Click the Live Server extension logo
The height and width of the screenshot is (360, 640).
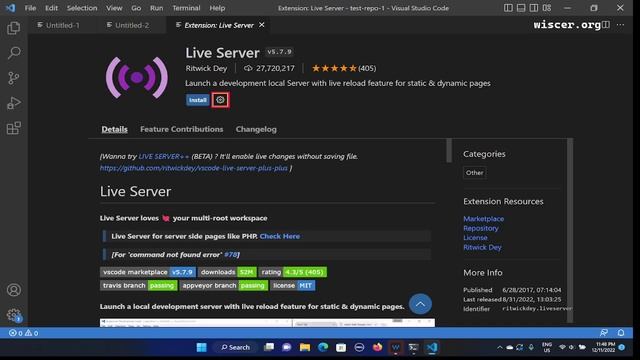(137, 78)
